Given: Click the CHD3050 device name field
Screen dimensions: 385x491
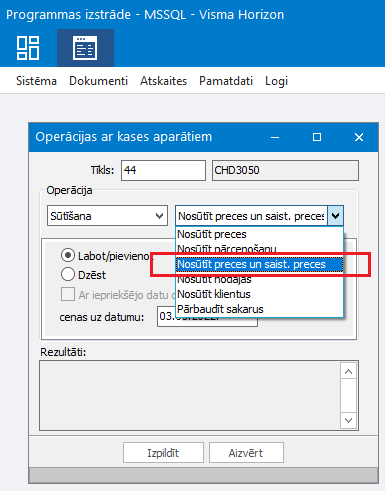Looking at the screenshot, I should [285, 170].
